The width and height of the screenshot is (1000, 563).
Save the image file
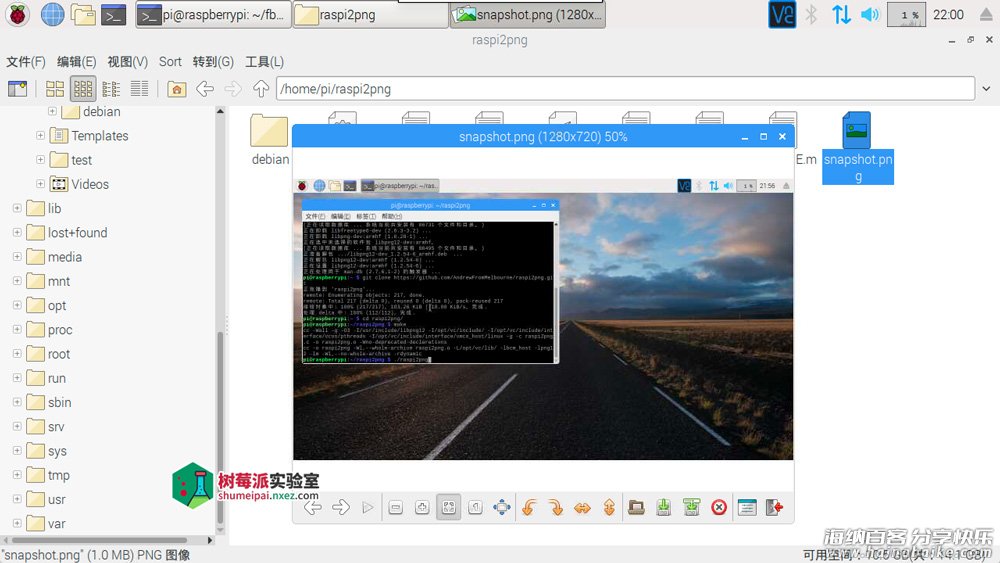click(x=664, y=508)
